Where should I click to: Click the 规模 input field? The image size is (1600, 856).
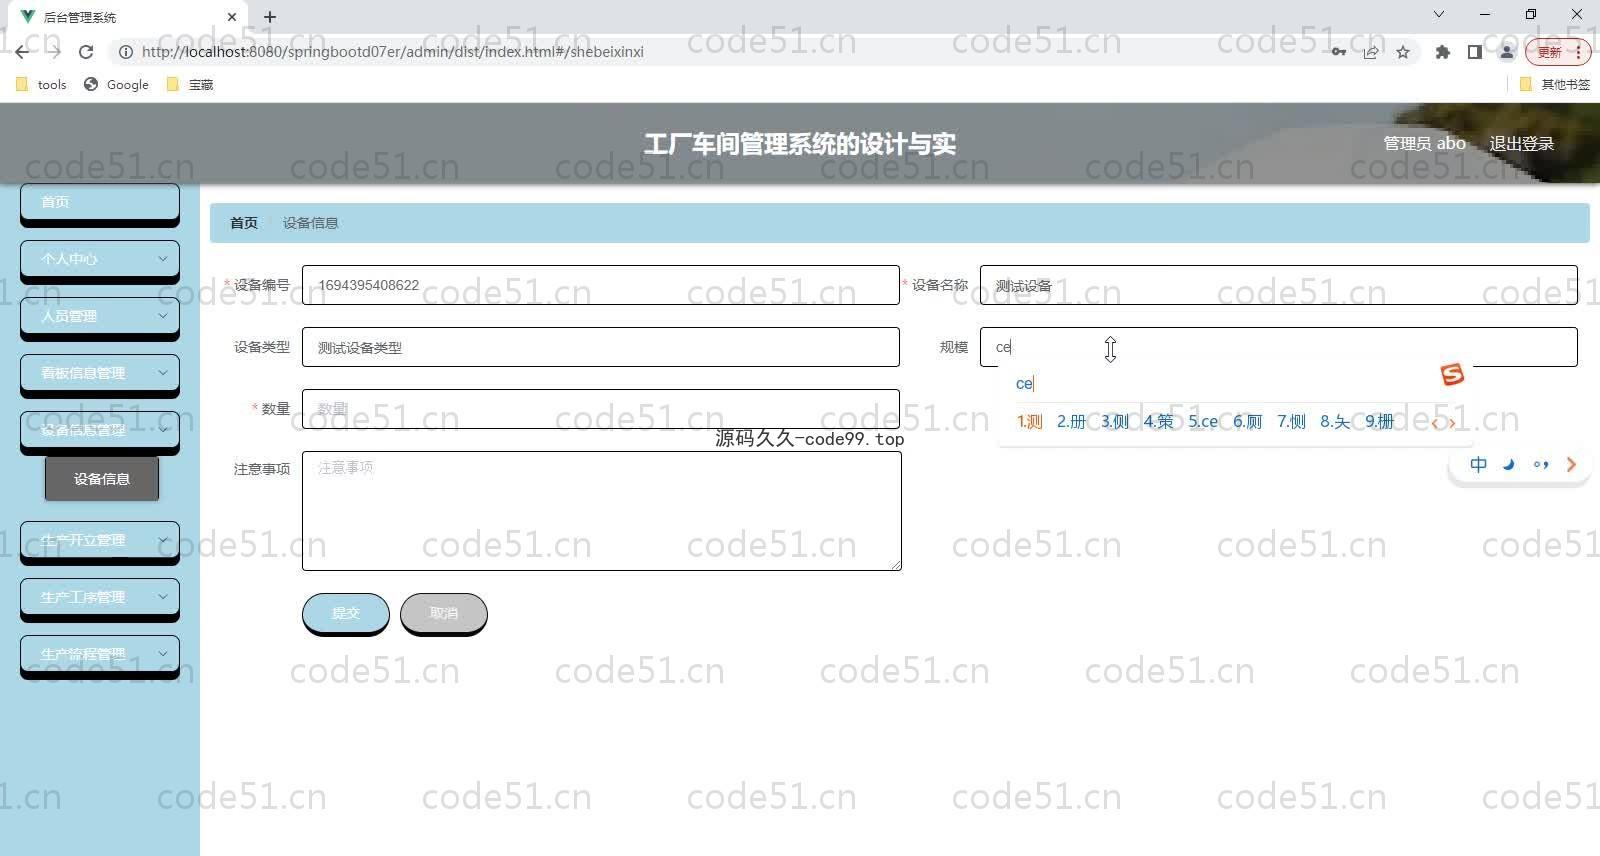coord(1279,347)
